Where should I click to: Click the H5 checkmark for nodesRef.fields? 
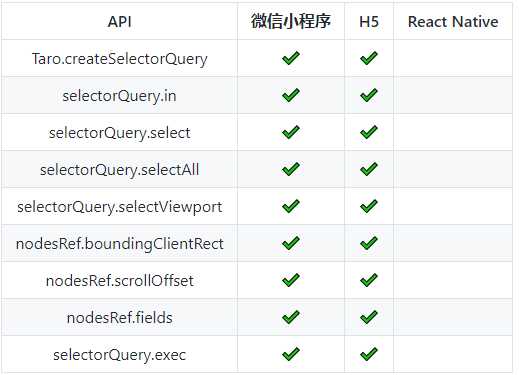pyautogui.click(x=369, y=317)
